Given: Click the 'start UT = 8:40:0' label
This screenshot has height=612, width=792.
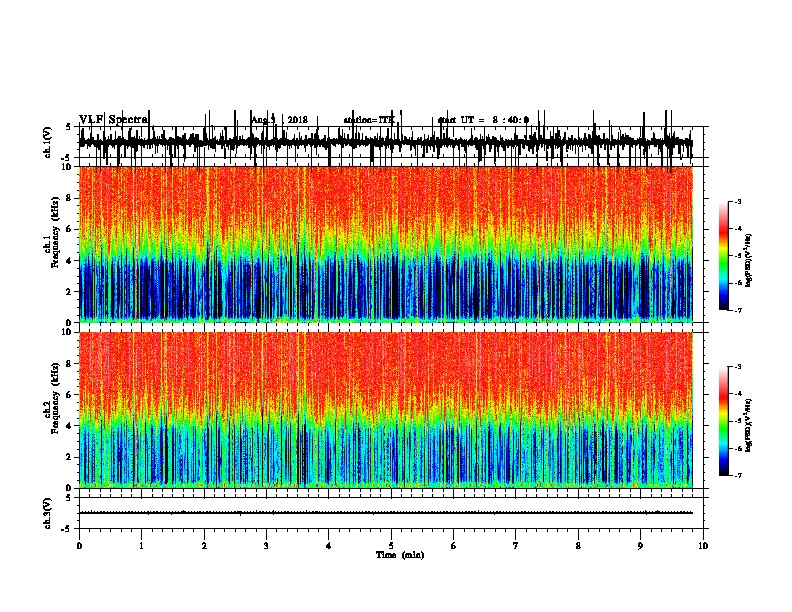Looking at the screenshot, I should 483,120.
